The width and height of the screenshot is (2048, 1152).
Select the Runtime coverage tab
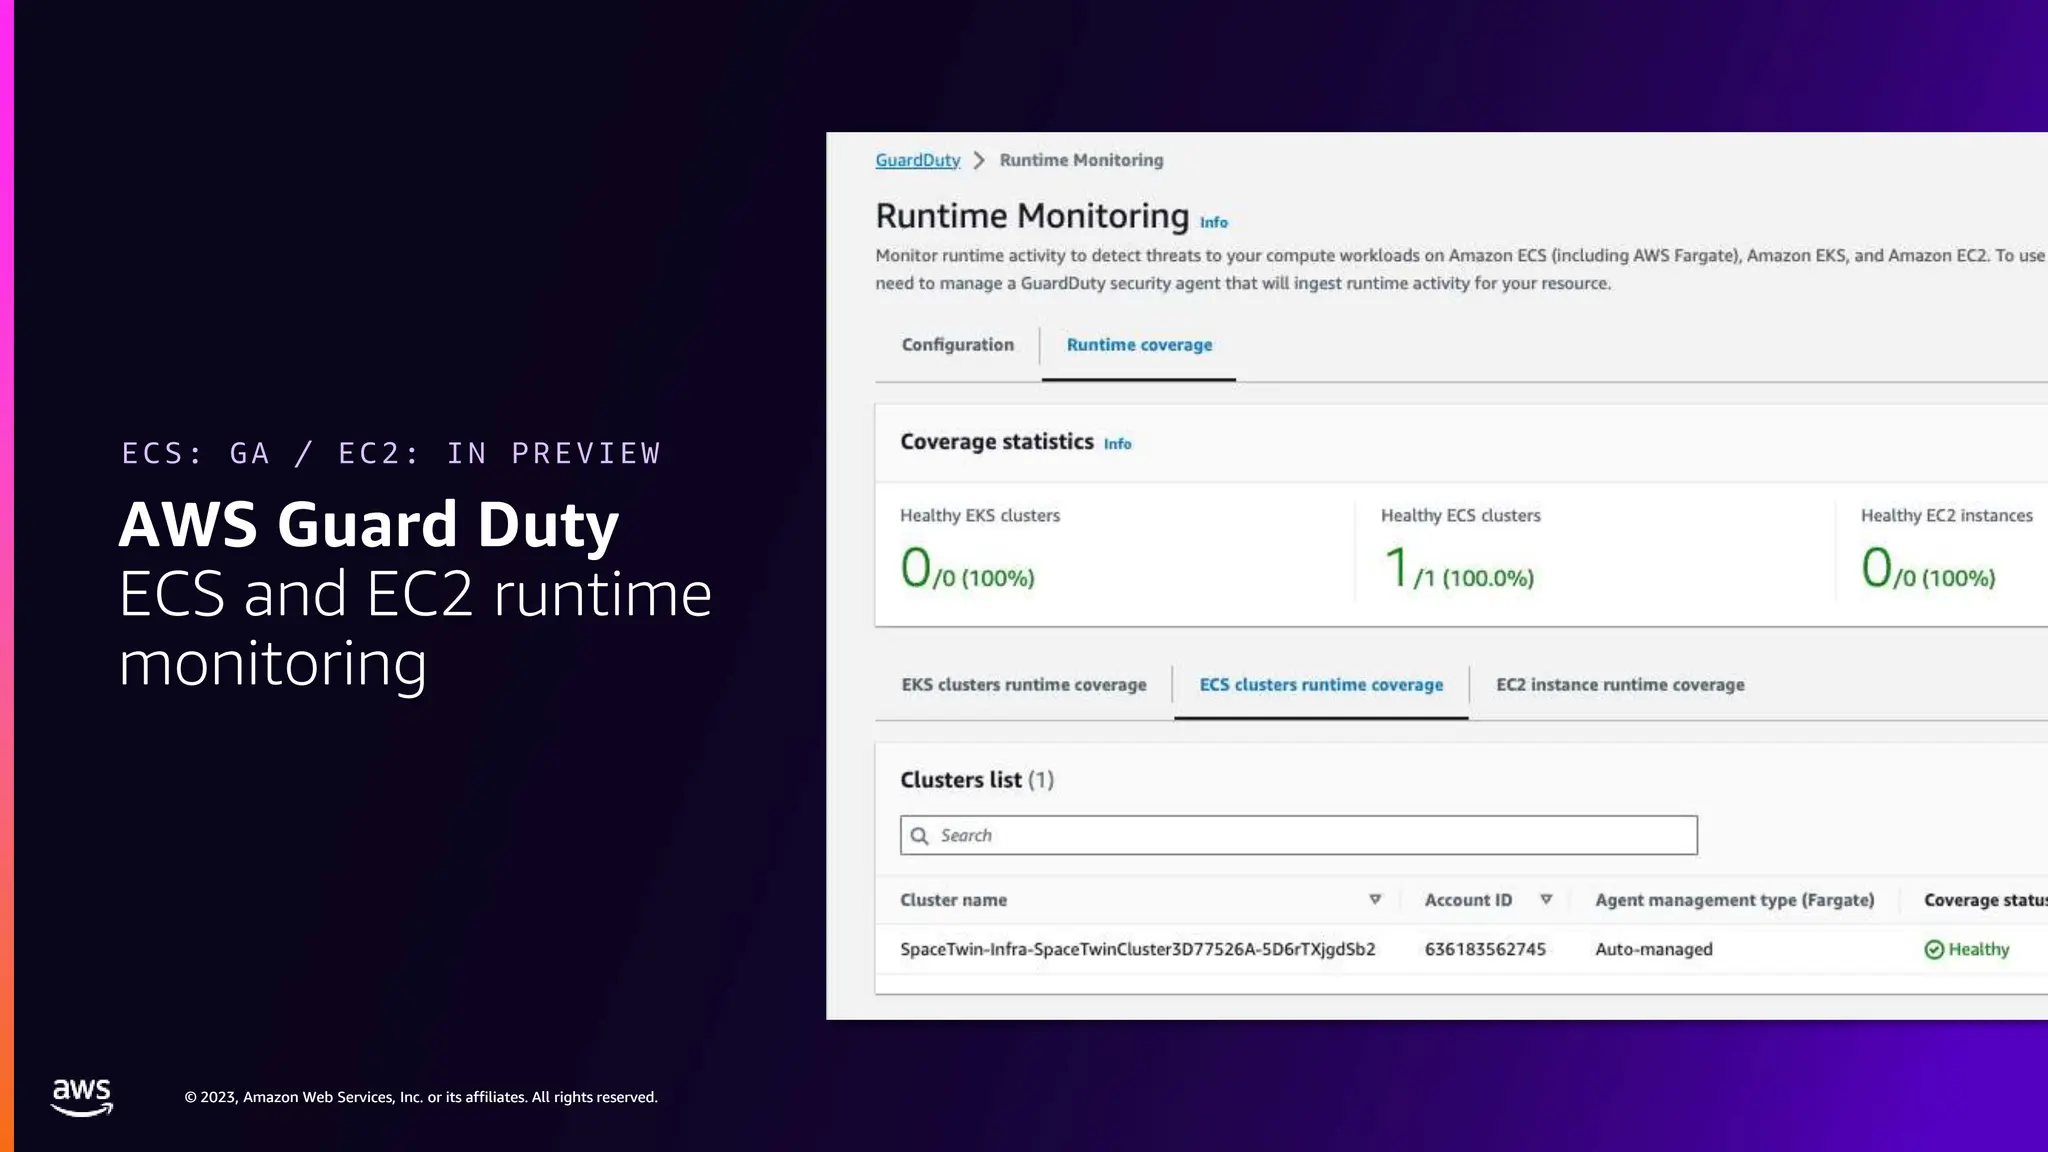[x=1139, y=345]
